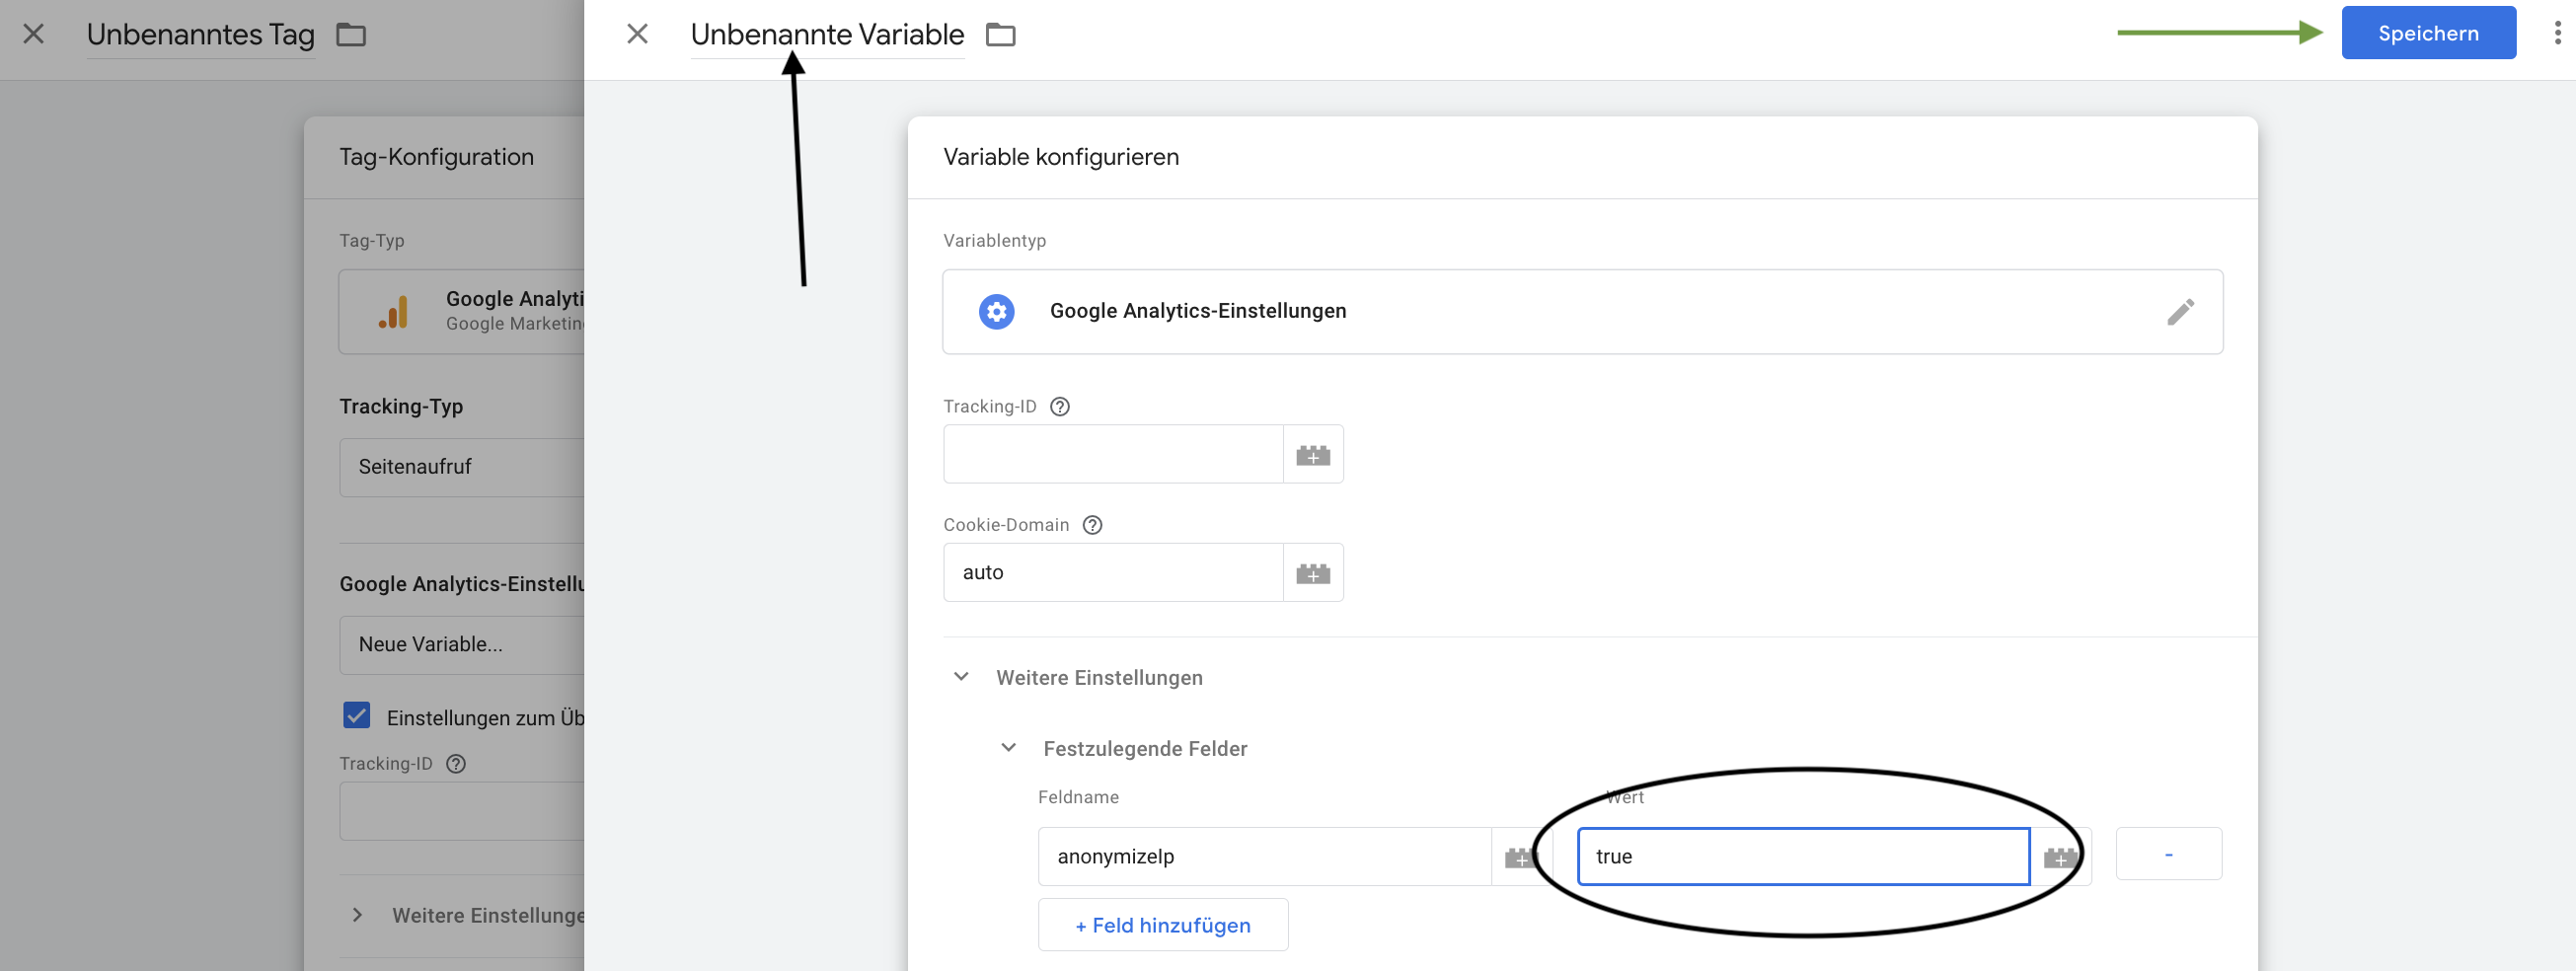Image resolution: width=2576 pixels, height=971 pixels.
Task: Click the Variable konfigurieren heading
Action: 1060,157
